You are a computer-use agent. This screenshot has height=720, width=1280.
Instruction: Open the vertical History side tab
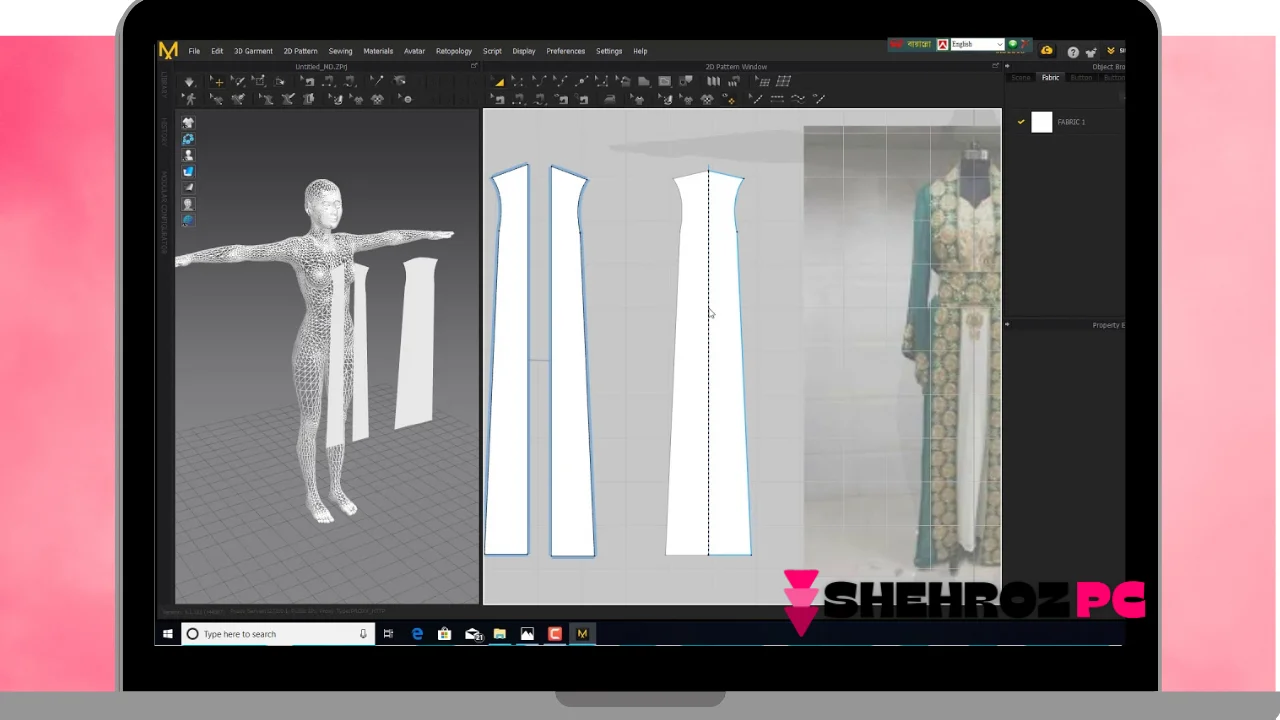[164, 131]
